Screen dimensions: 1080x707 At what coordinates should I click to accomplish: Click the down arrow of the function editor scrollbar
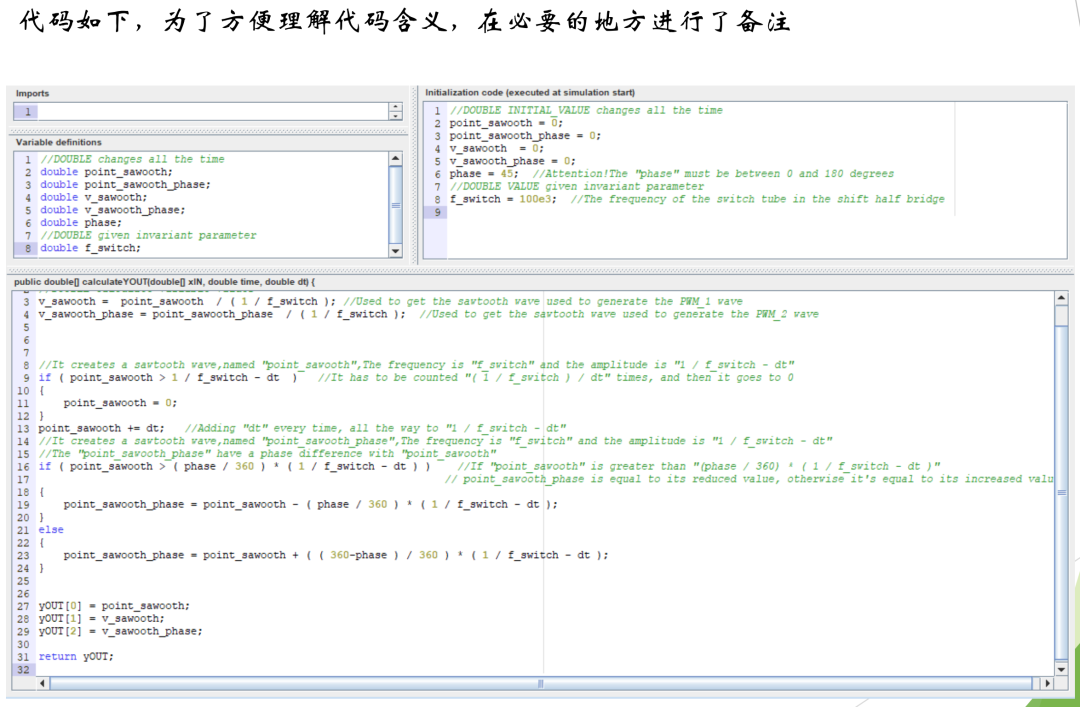tap(1061, 670)
